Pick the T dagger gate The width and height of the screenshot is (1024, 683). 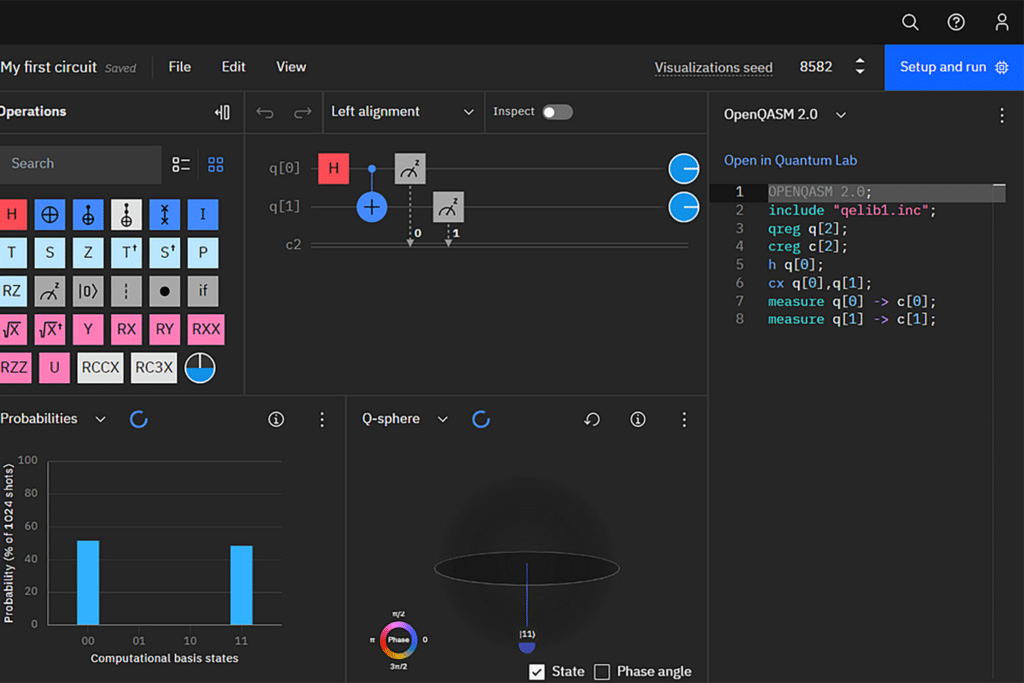[126, 253]
